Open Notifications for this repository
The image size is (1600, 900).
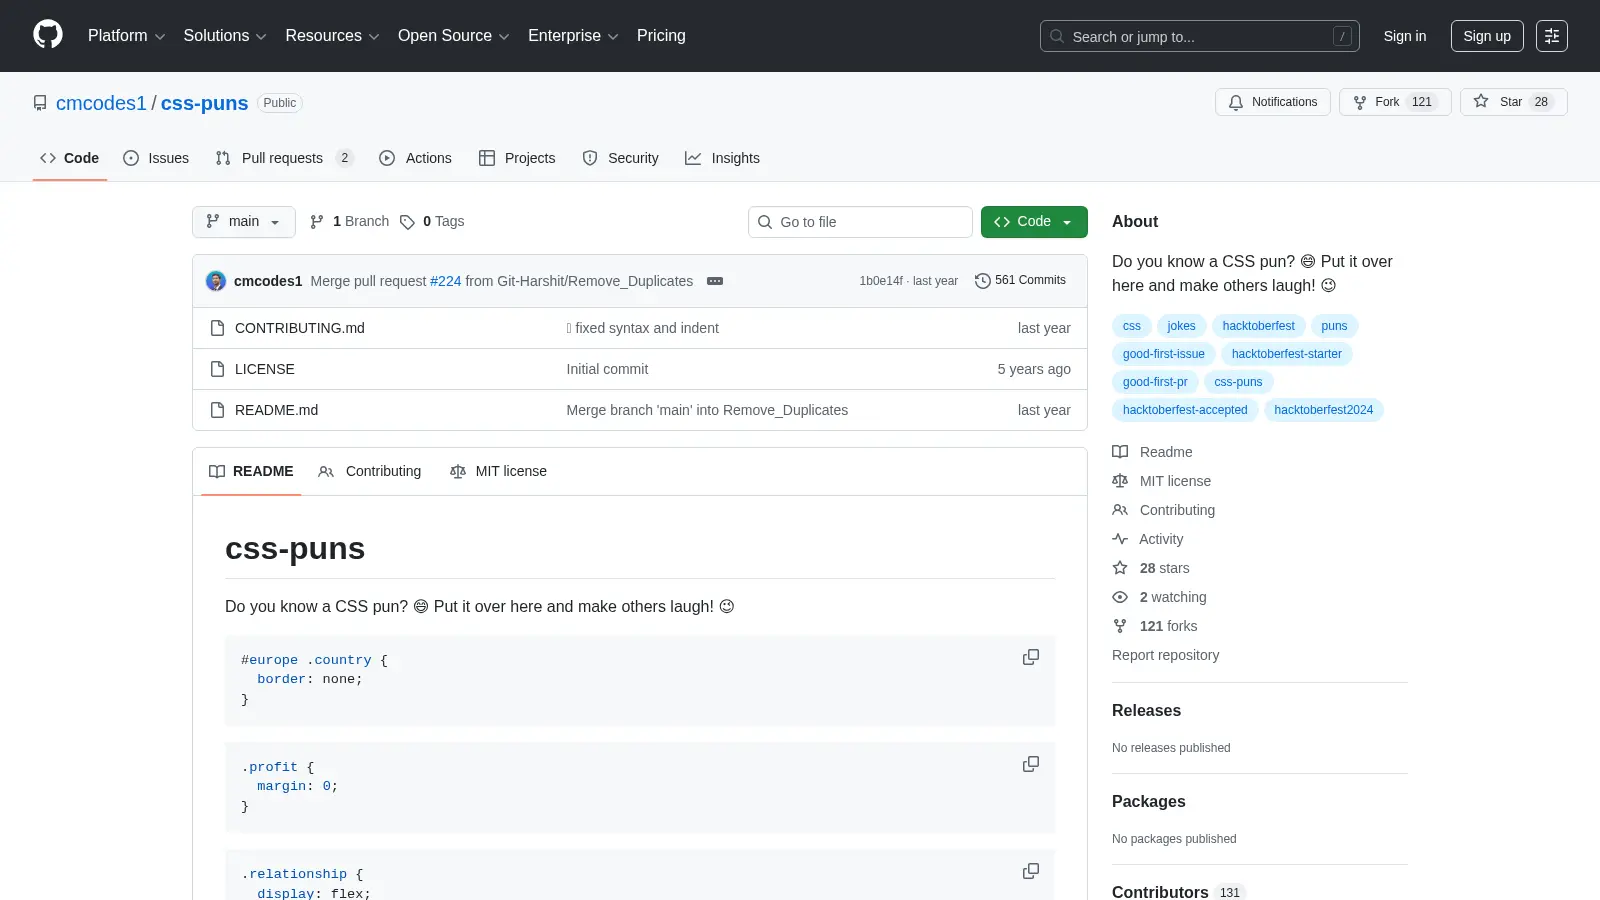point(1273,102)
